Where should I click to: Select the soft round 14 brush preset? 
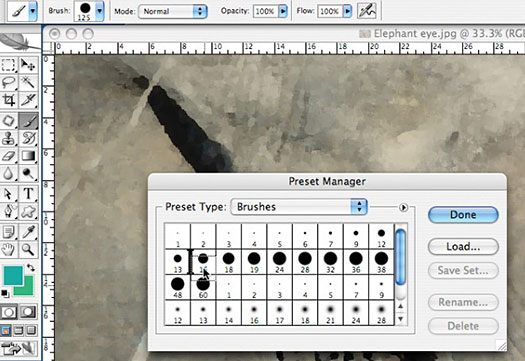pos(229,313)
